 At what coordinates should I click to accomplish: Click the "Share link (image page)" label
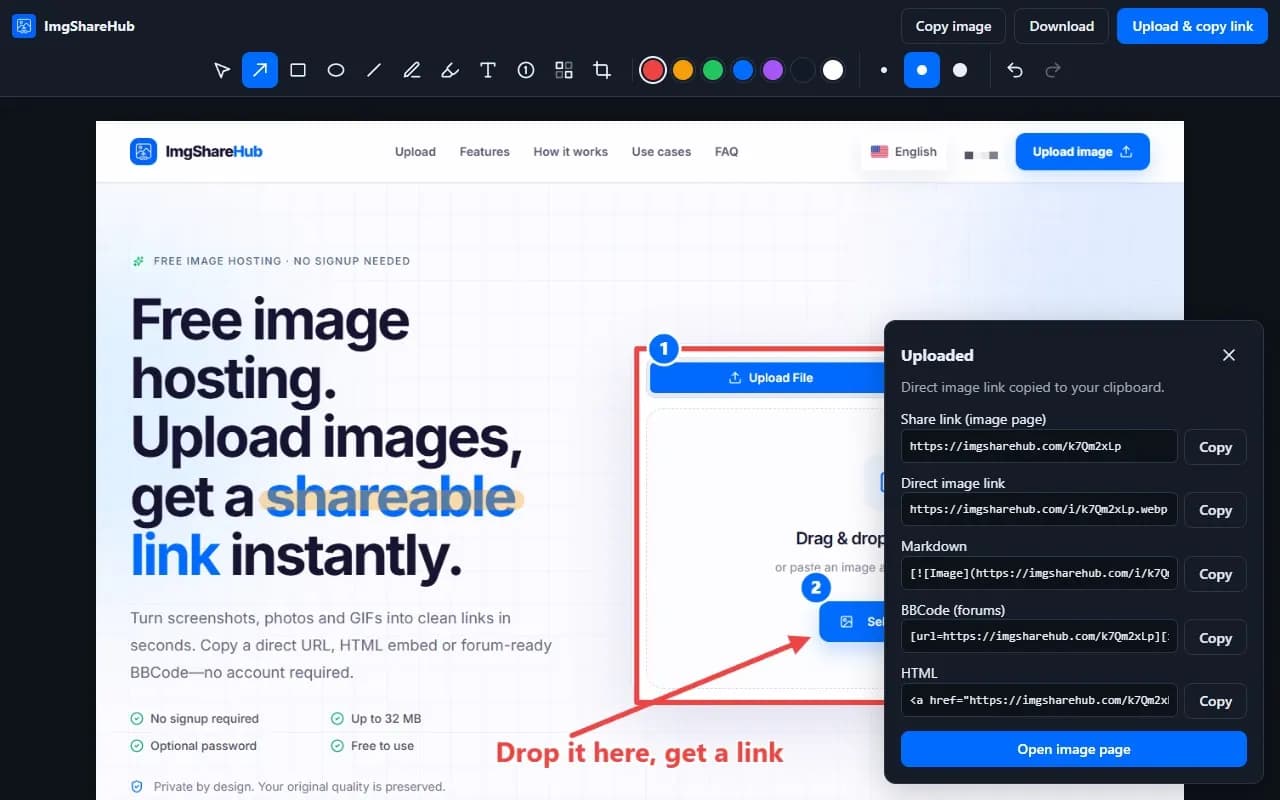(973, 419)
